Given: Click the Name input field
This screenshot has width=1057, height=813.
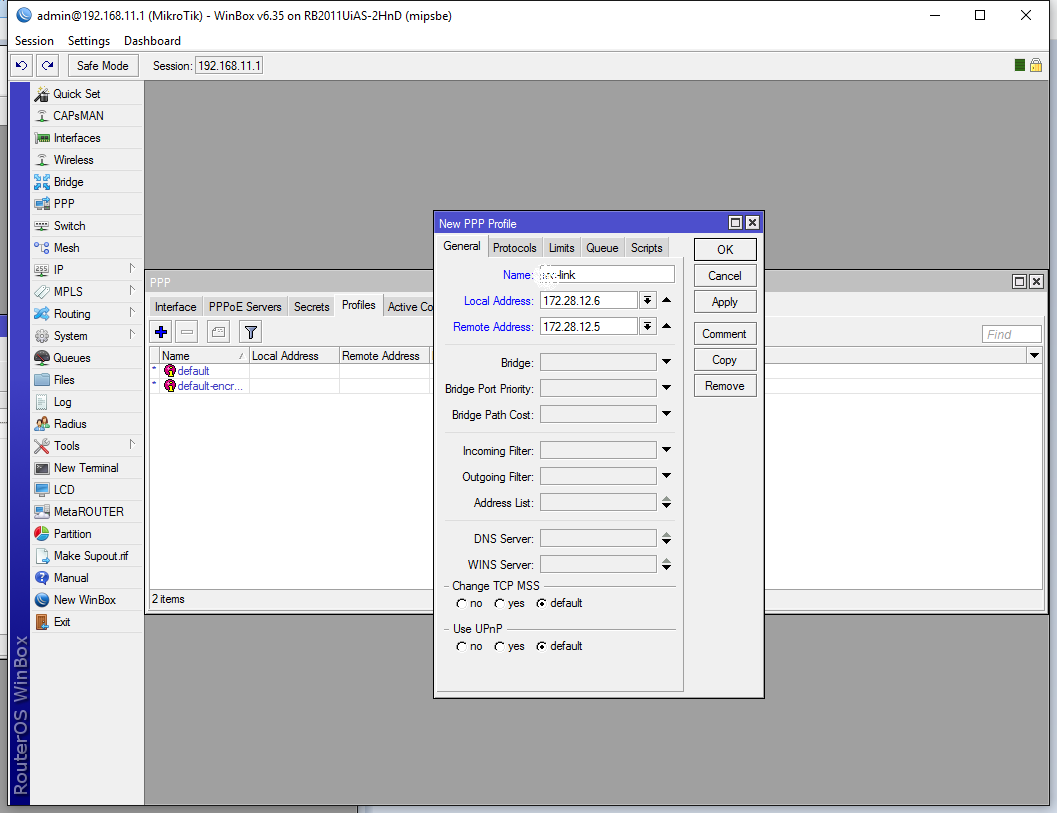Looking at the screenshot, I should click(x=607, y=274).
